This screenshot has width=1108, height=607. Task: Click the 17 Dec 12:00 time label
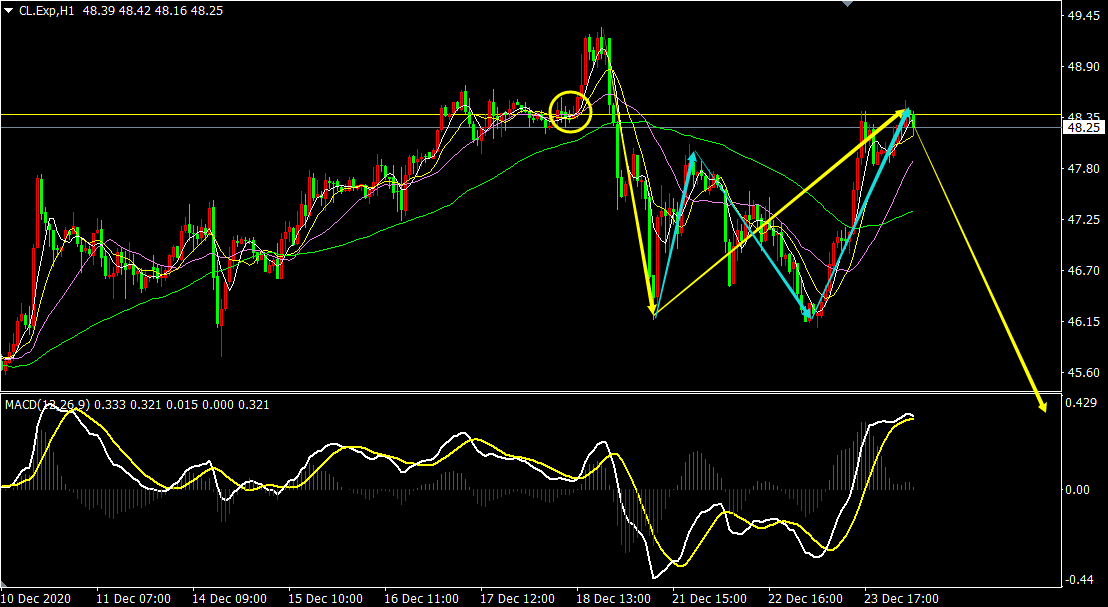(517, 599)
